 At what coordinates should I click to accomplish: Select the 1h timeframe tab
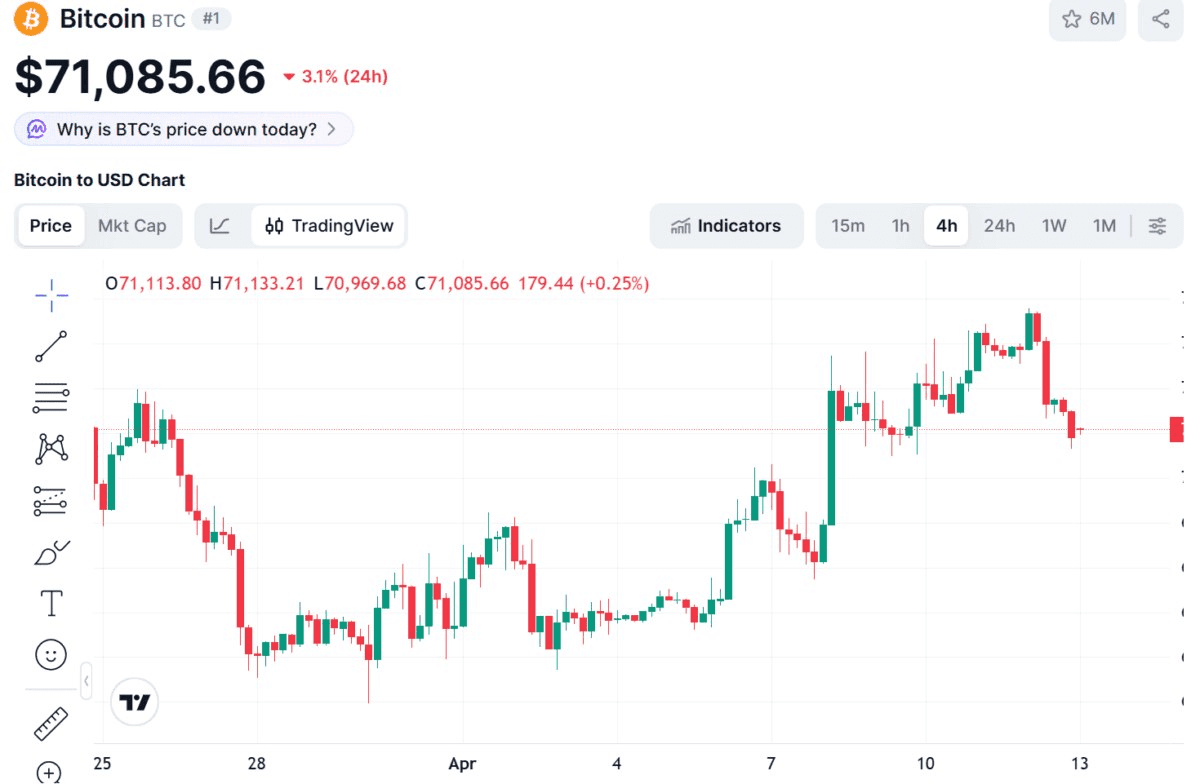tap(900, 226)
